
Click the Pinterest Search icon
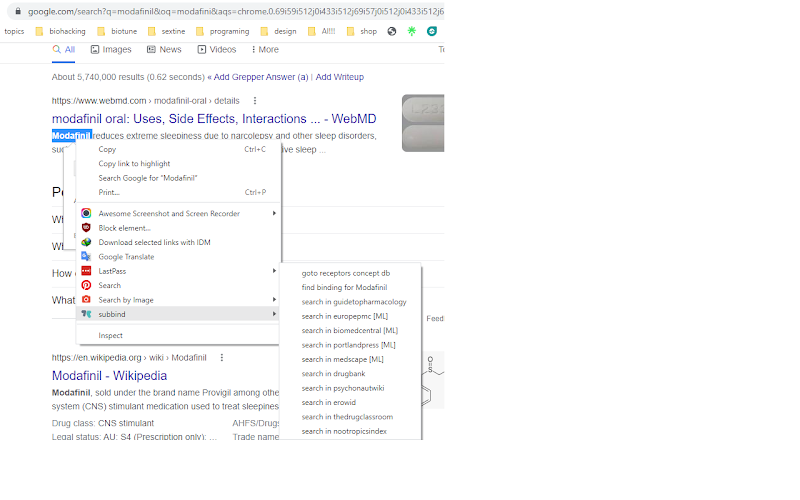click(x=86, y=285)
